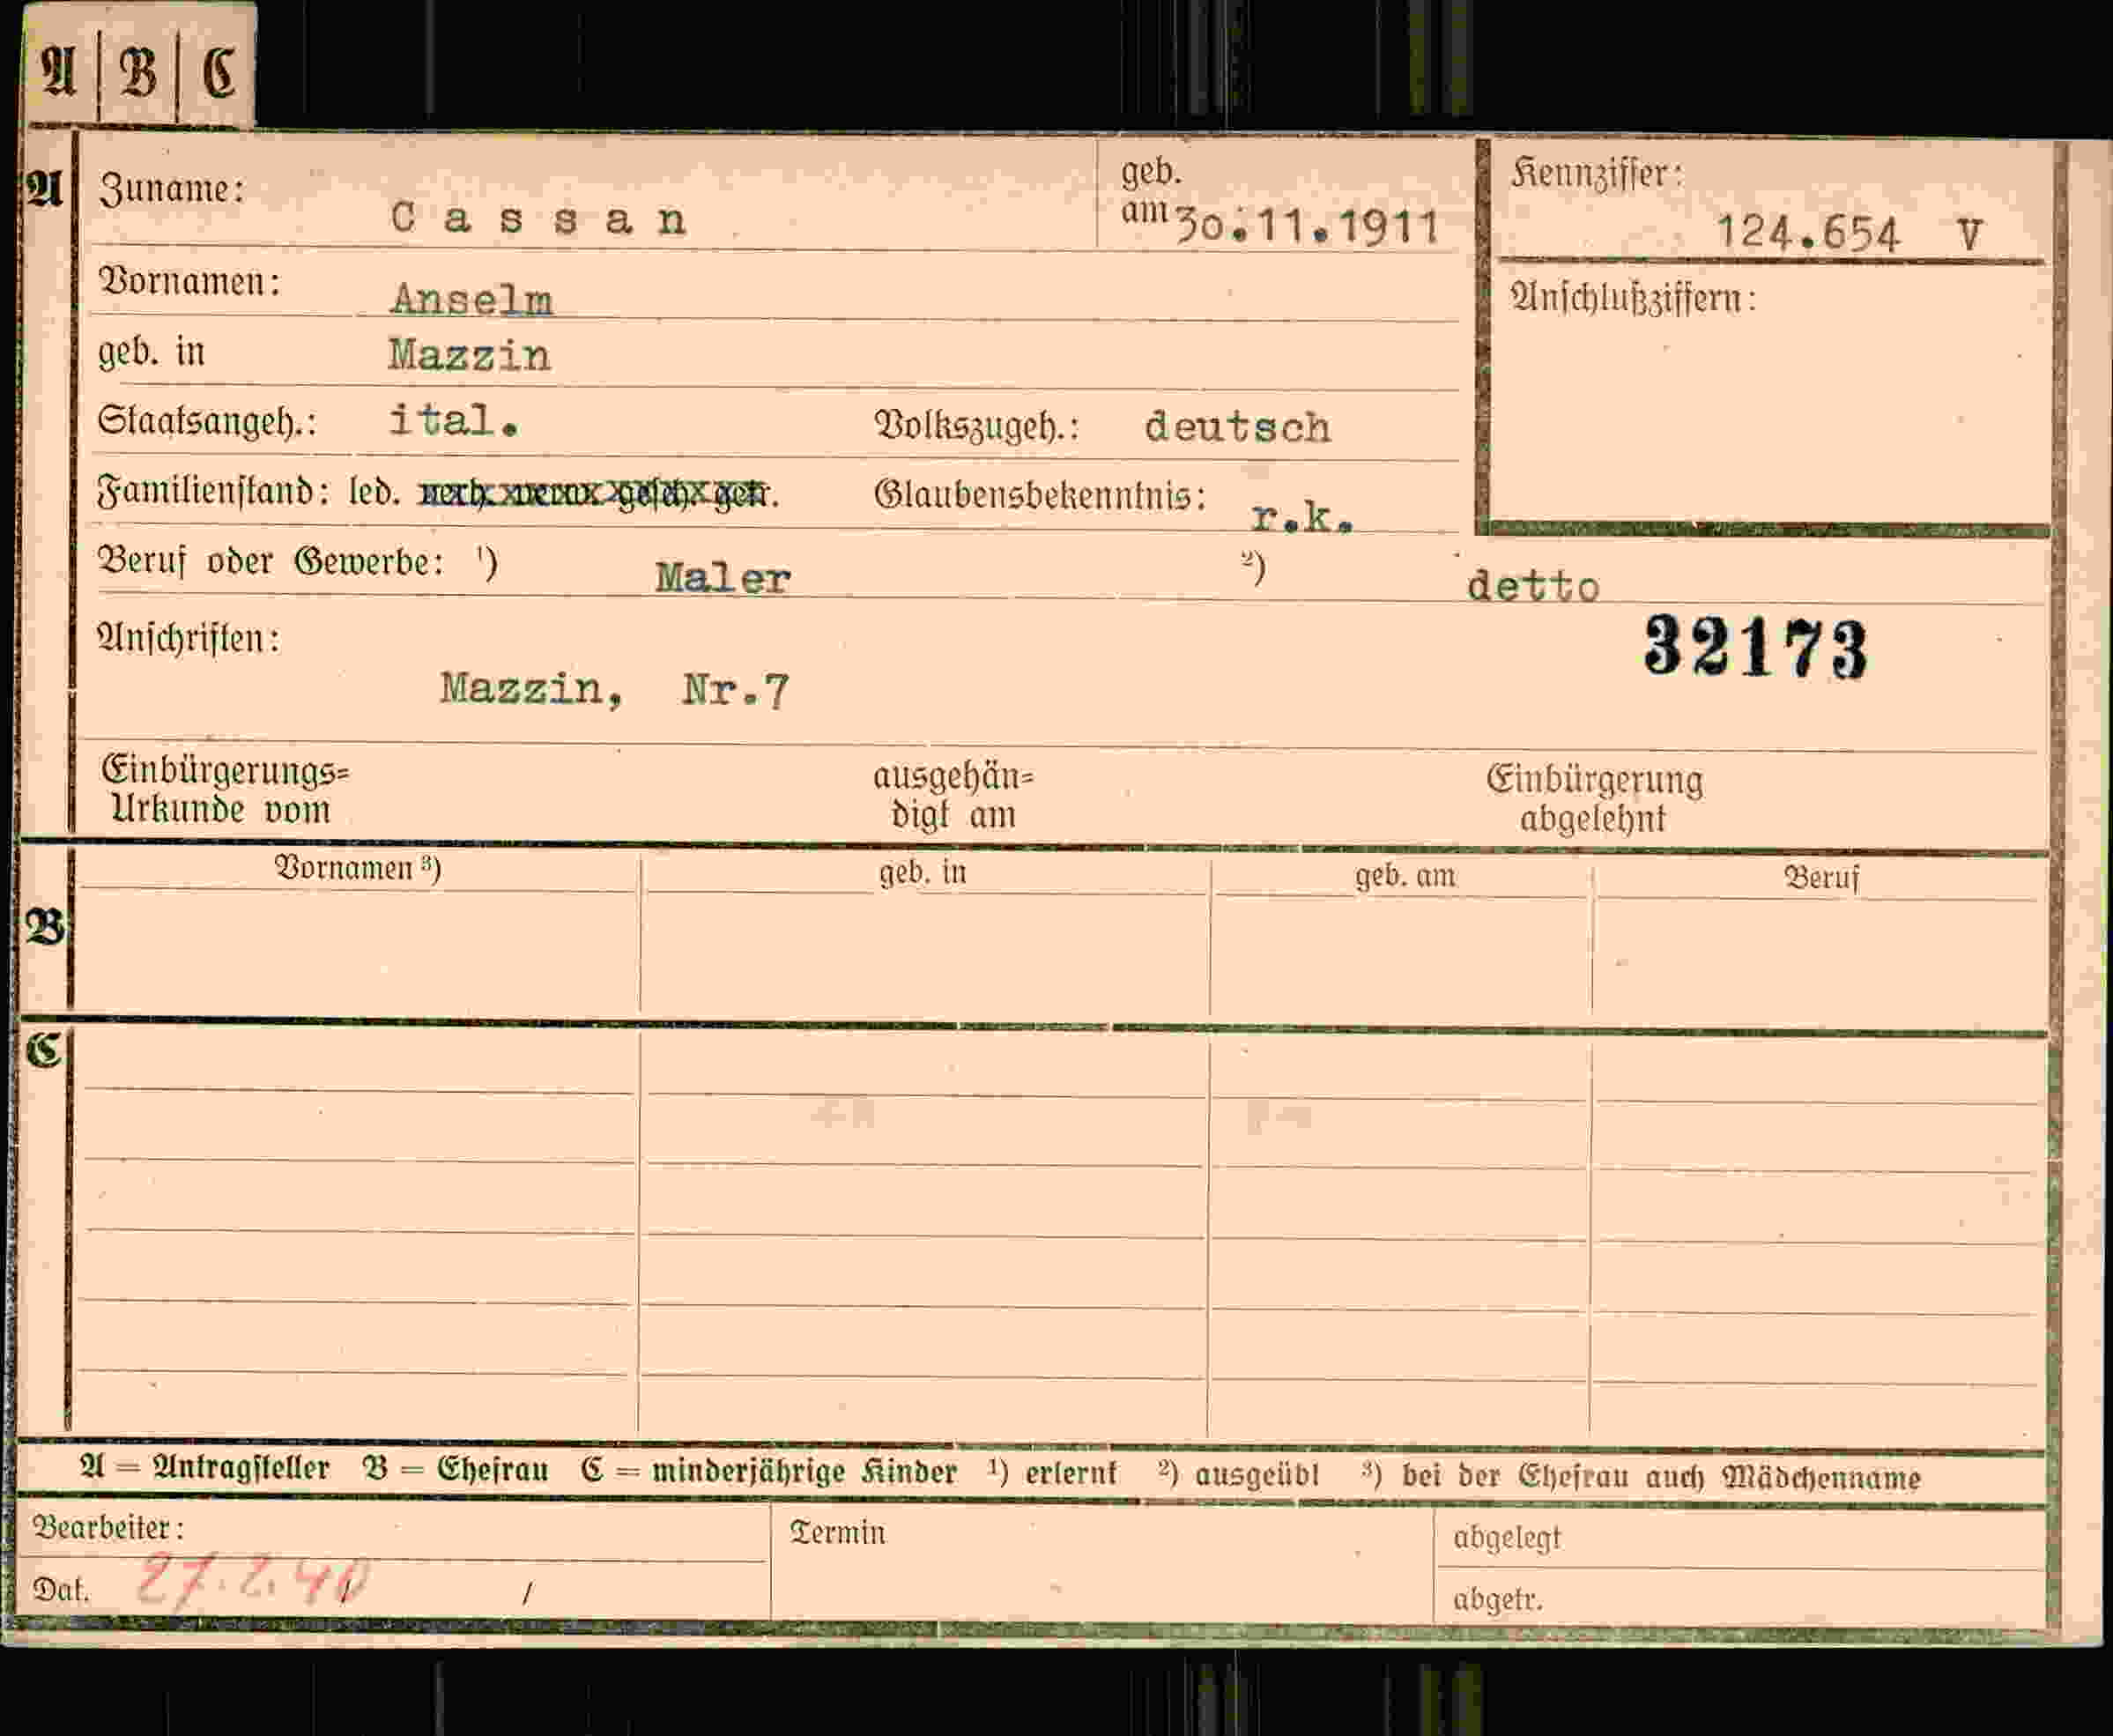Click the word 'detto'
The height and width of the screenshot is (1736, 2113).
pos(1533,586)
